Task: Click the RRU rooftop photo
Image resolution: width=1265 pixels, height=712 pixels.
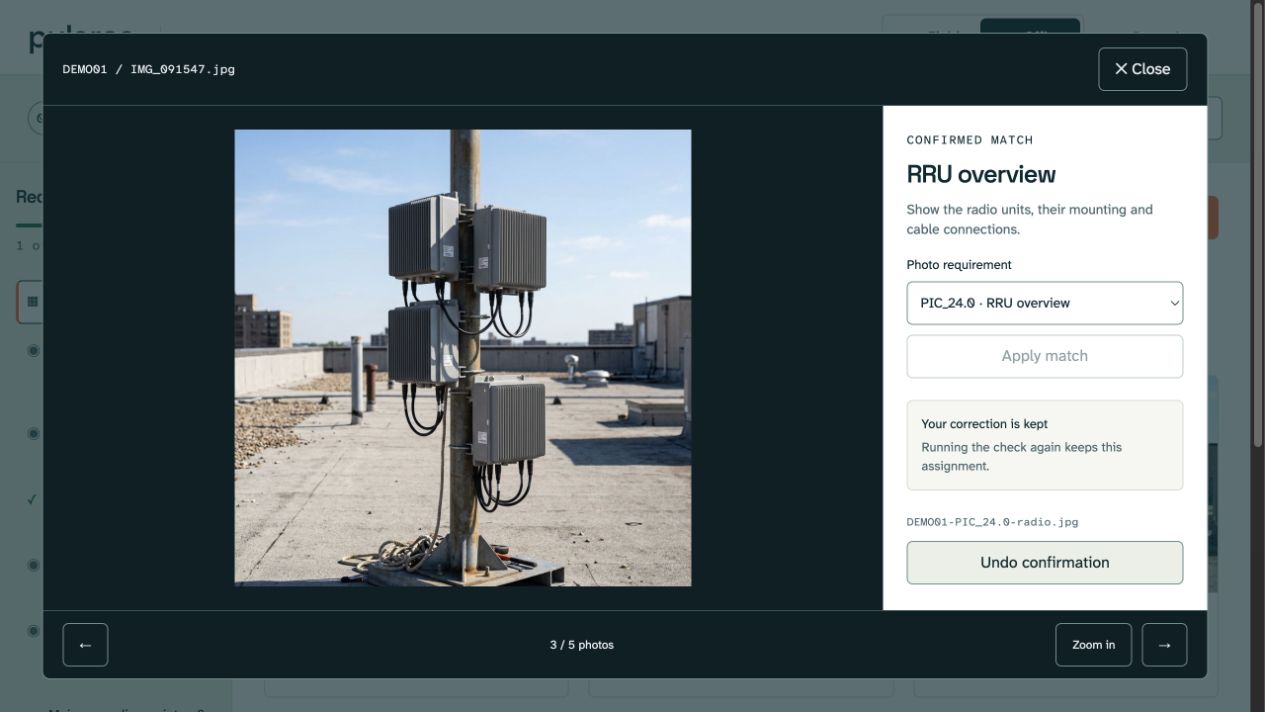Action: pos(463,358)
